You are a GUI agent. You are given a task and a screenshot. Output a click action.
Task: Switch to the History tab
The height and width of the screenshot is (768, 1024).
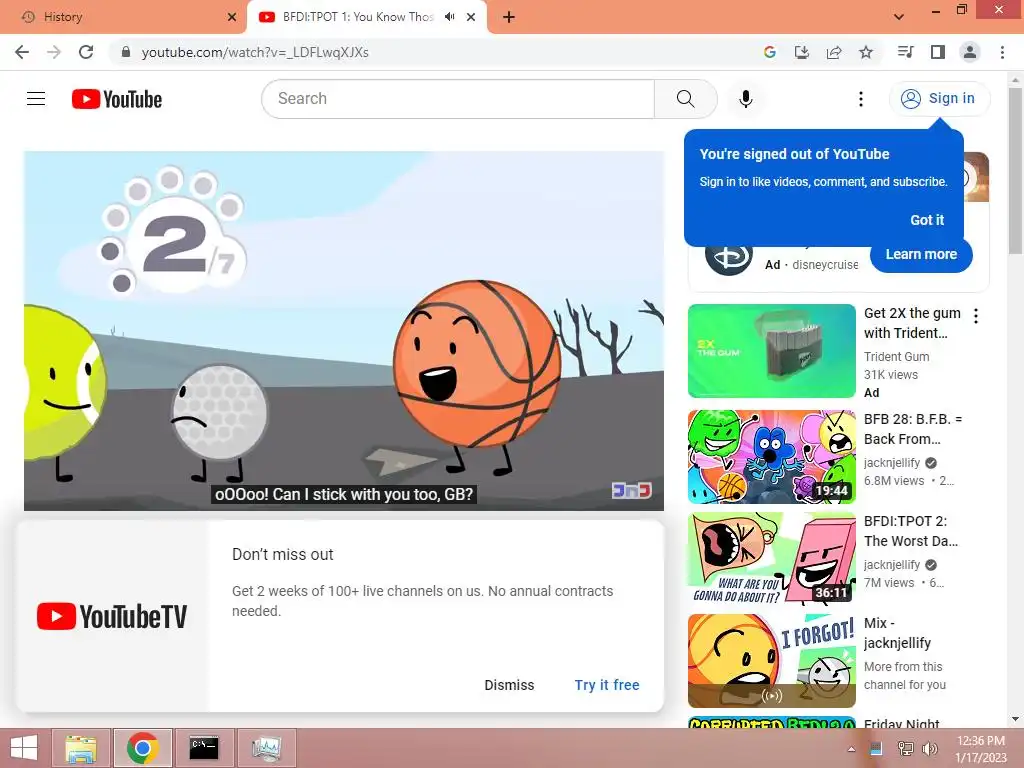point(122,17)
